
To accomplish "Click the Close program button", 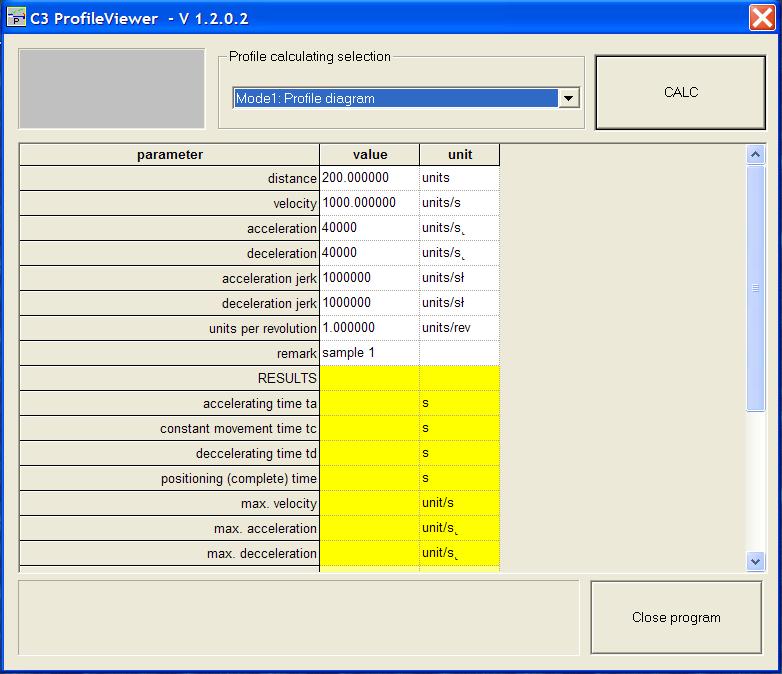I will [x=676, y=617].
